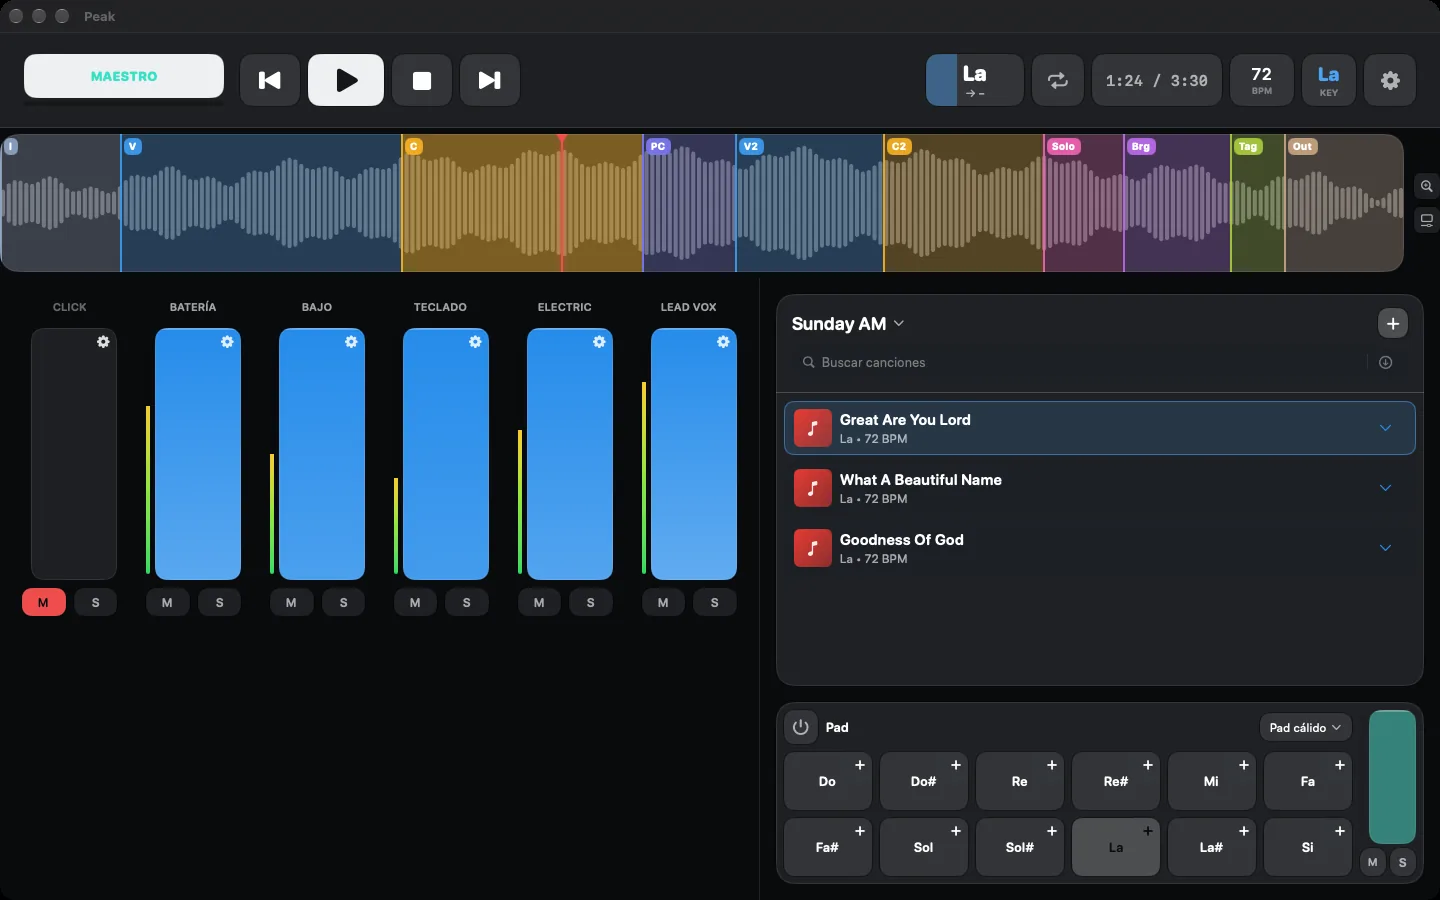This screenshot has height=900, width=1440.
Task: Click the BATERÍA volume fader
Action: 198,454
